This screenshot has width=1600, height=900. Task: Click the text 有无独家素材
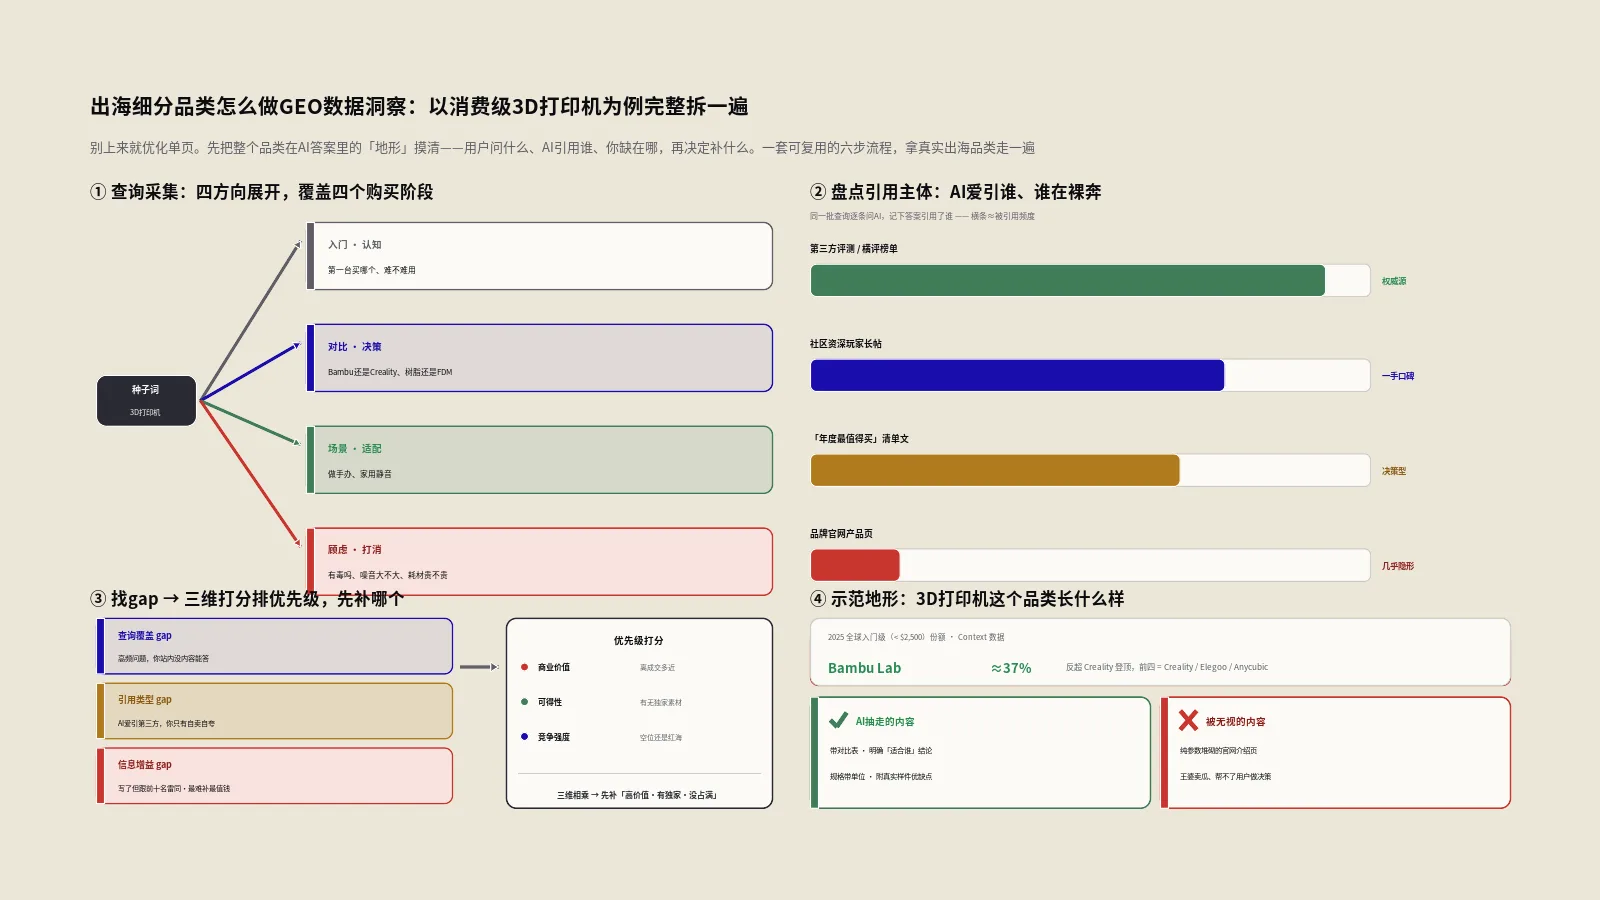(661, 702)
